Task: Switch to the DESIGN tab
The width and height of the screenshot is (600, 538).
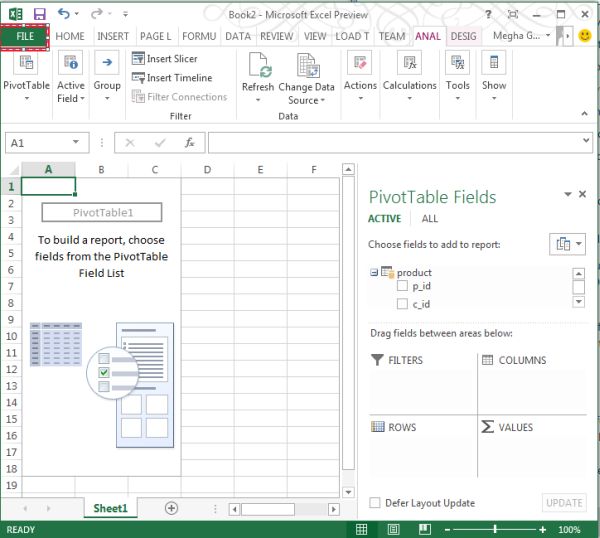Action: 463,36
